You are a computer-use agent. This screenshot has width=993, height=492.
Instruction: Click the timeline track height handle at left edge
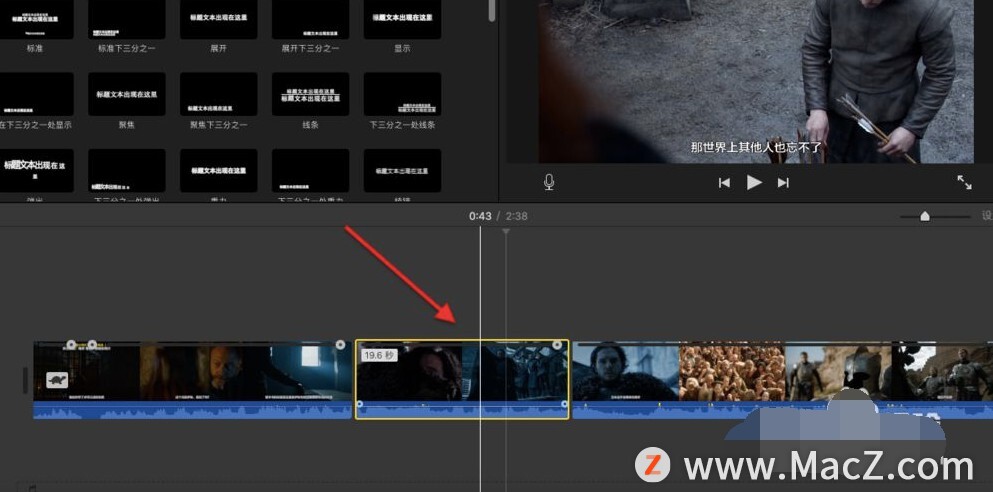(25, 380)
